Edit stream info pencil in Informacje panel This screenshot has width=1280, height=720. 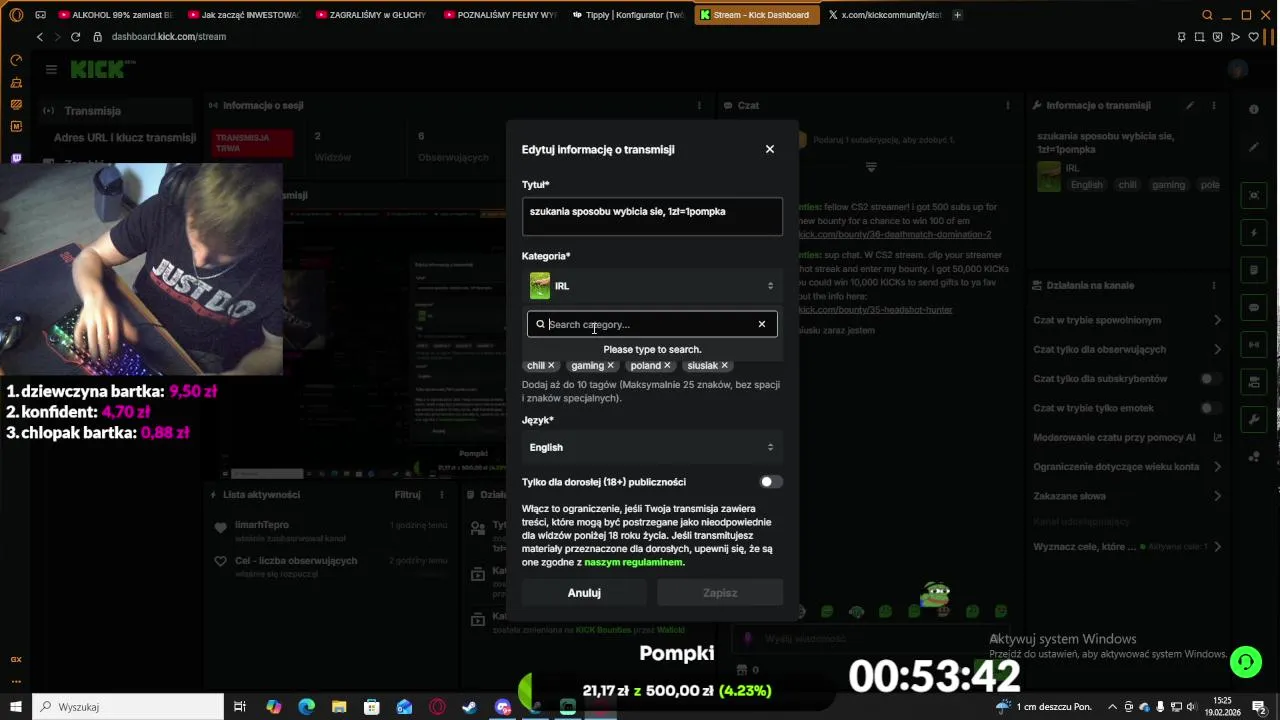click(x=1190, y=105)
